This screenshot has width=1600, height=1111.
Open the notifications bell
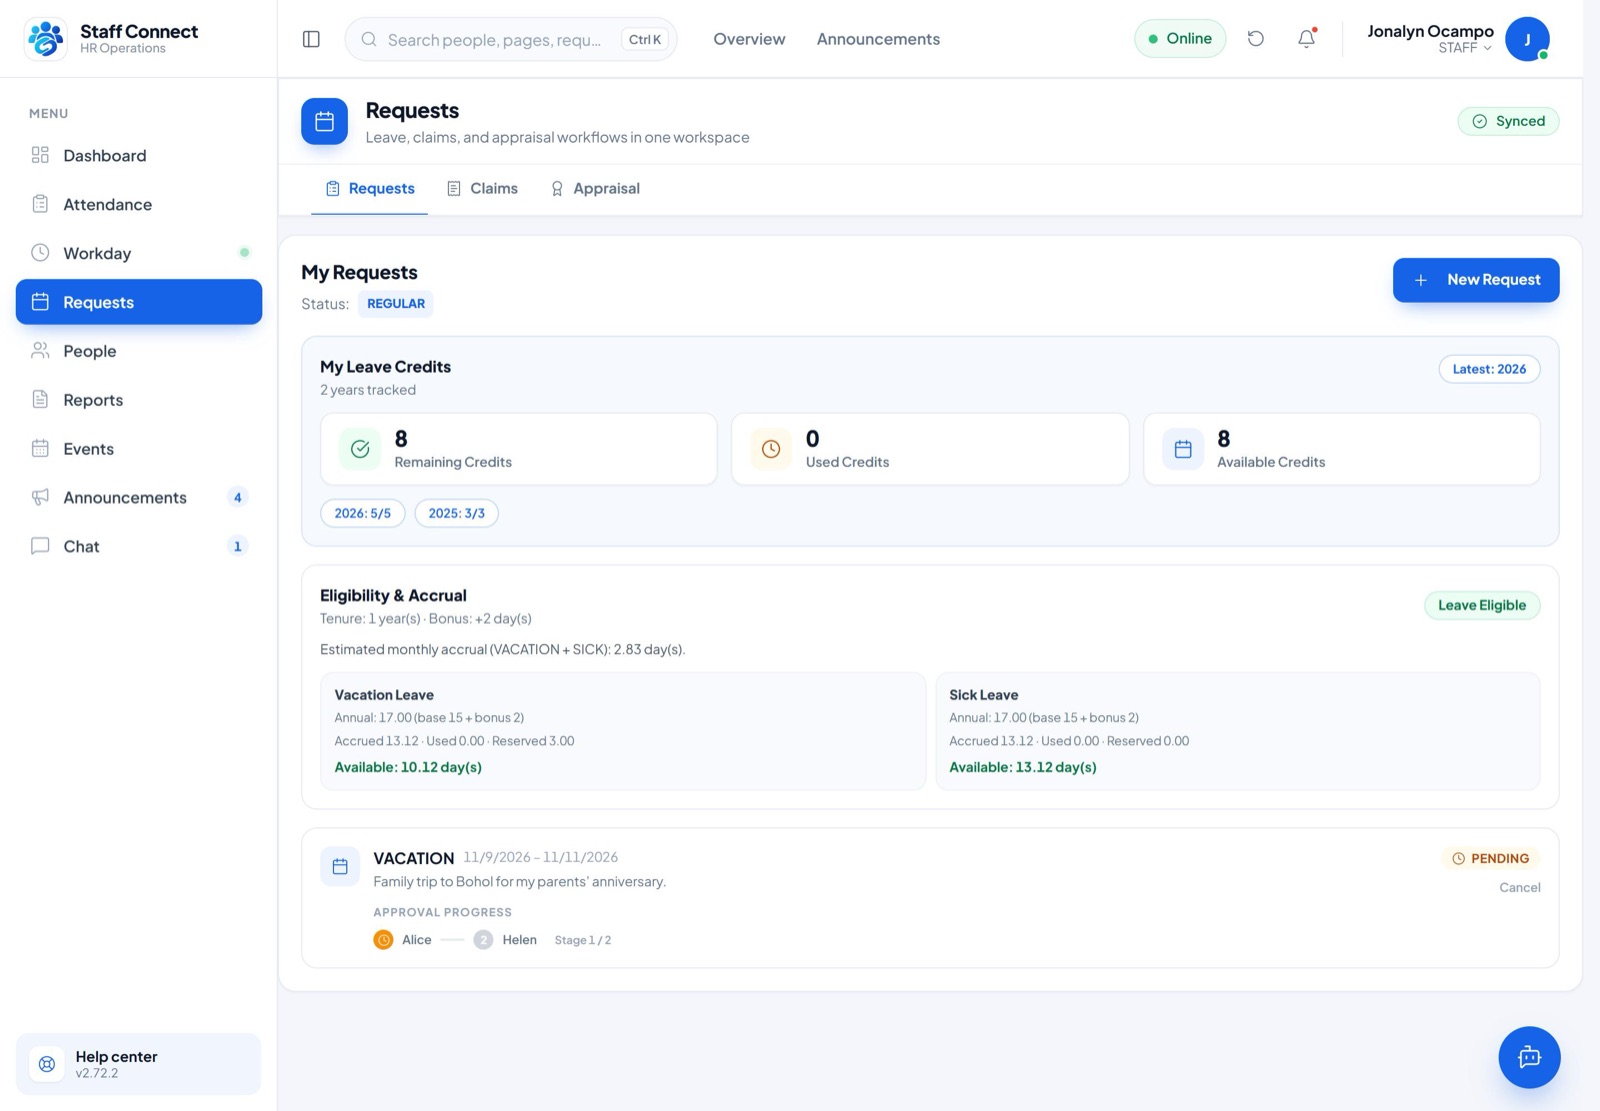1307,39
